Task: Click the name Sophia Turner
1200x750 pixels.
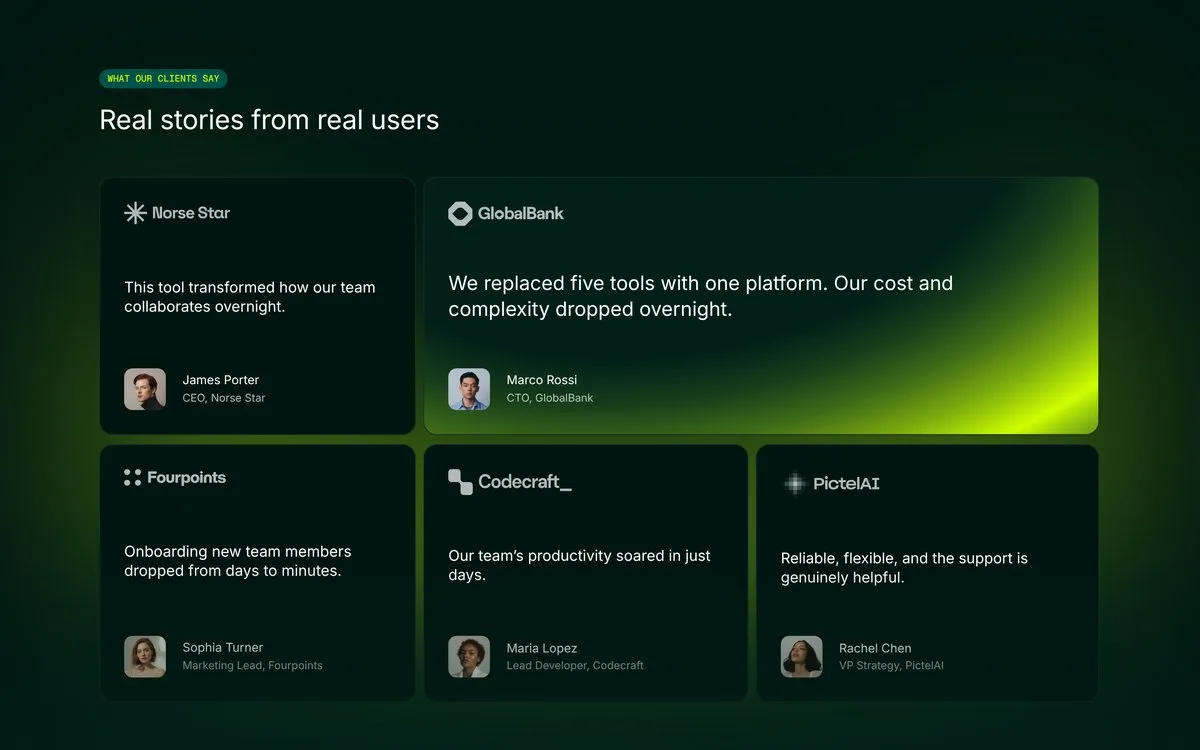Action: click(223, 648)
